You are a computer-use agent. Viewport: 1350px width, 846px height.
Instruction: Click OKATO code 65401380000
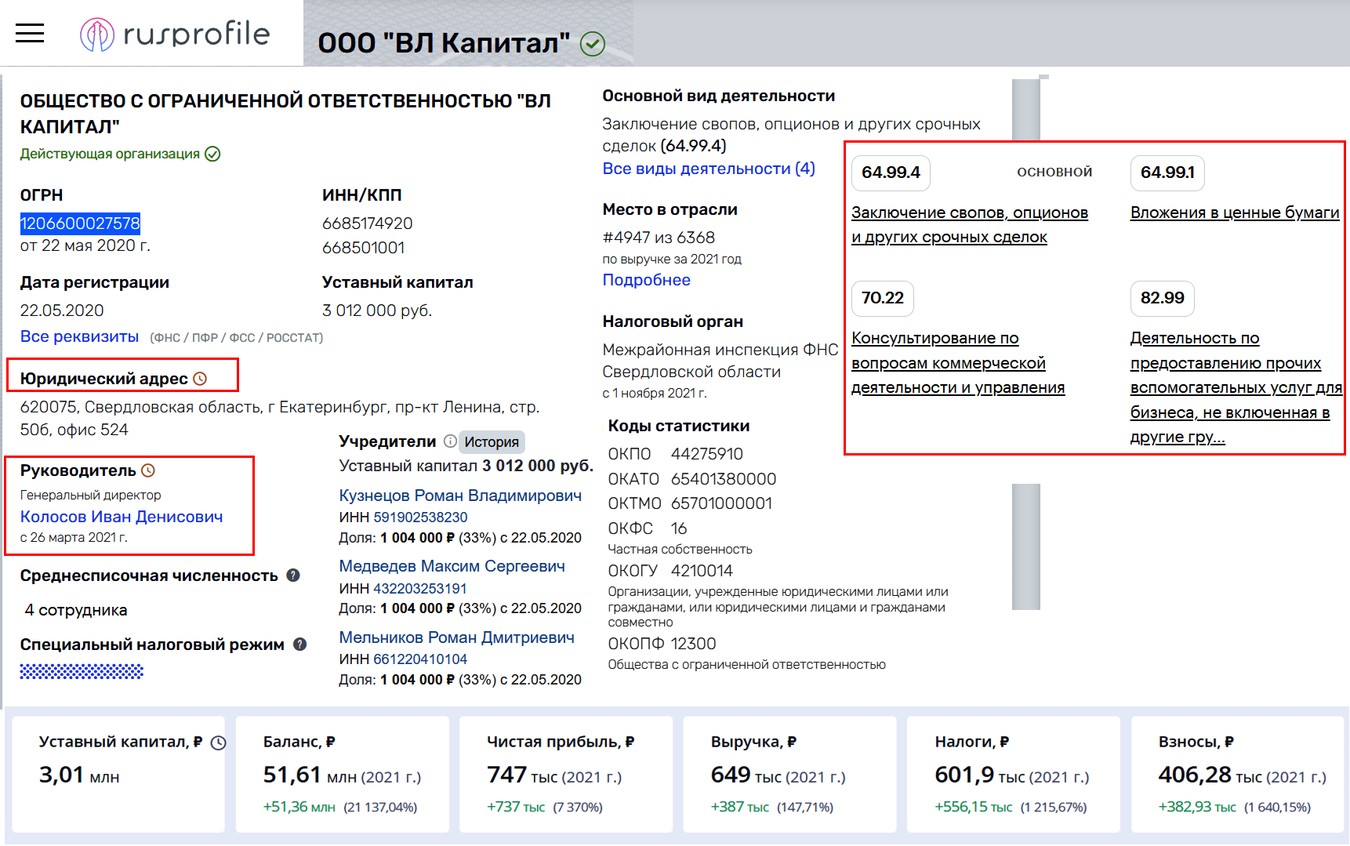coord(724,479)
